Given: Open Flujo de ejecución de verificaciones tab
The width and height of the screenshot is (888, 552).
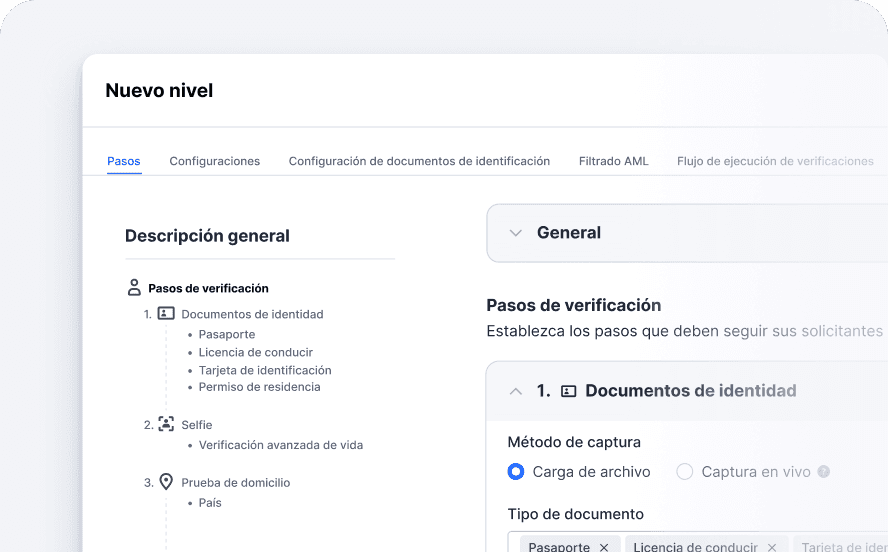Looking at the screenshot, I should (x=775, y=161).
